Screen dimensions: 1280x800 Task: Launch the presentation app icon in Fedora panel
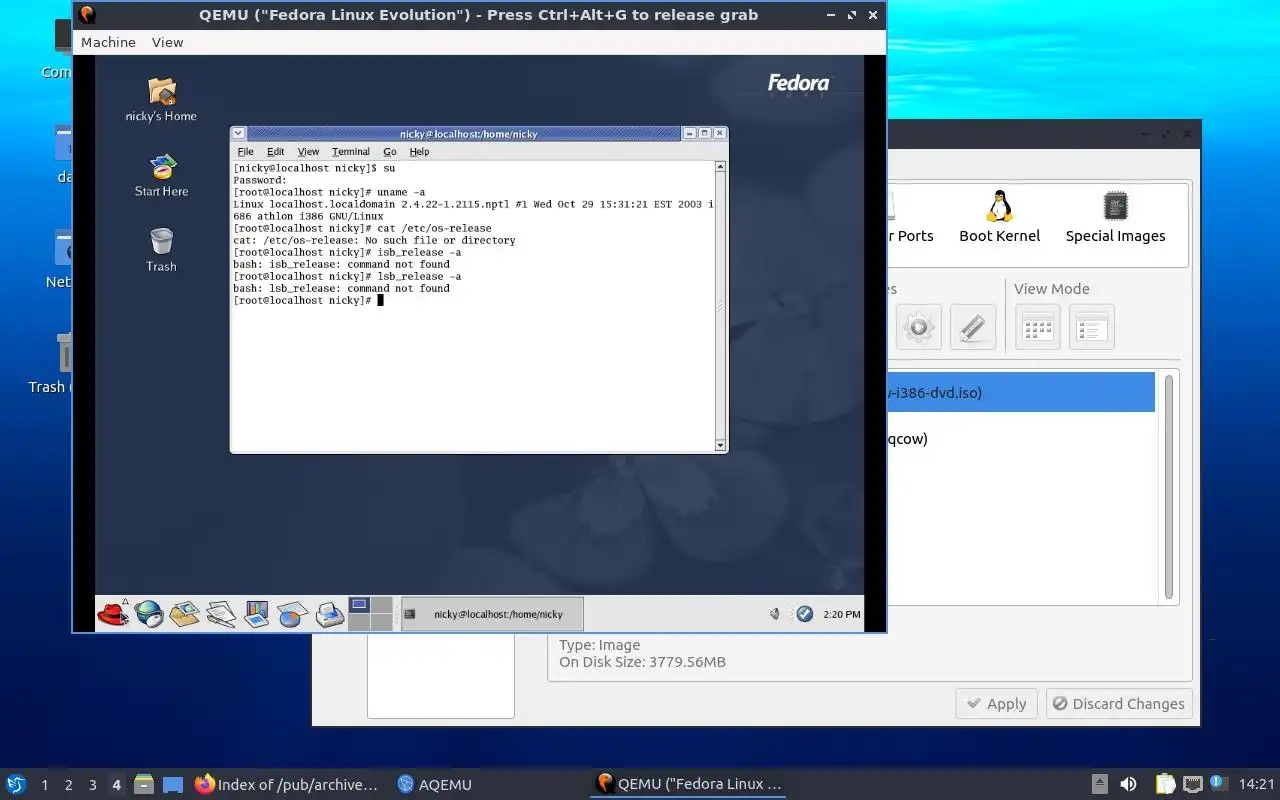[x=257, y=613]
